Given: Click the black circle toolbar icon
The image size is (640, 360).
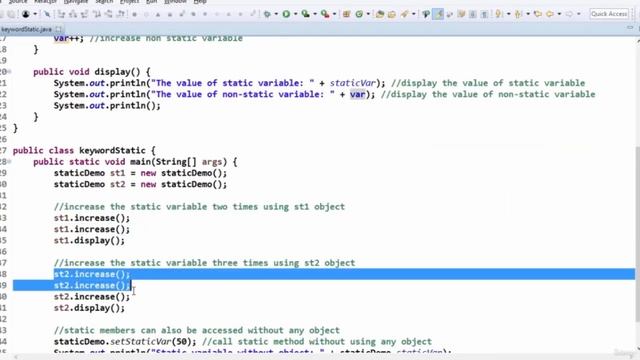Looking at the screenshot, I should coord(25,14).
